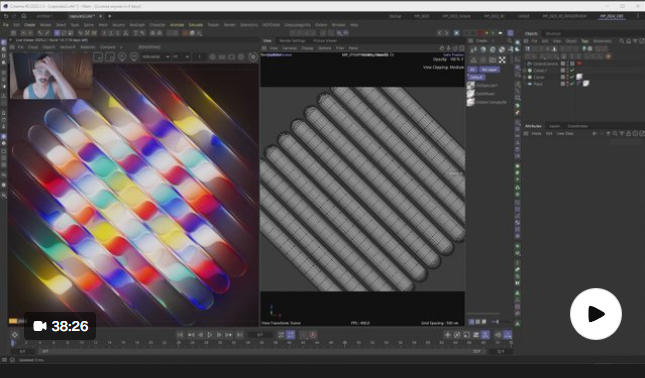
Task: Play the timeline forwards
Action: pos(210,335)
